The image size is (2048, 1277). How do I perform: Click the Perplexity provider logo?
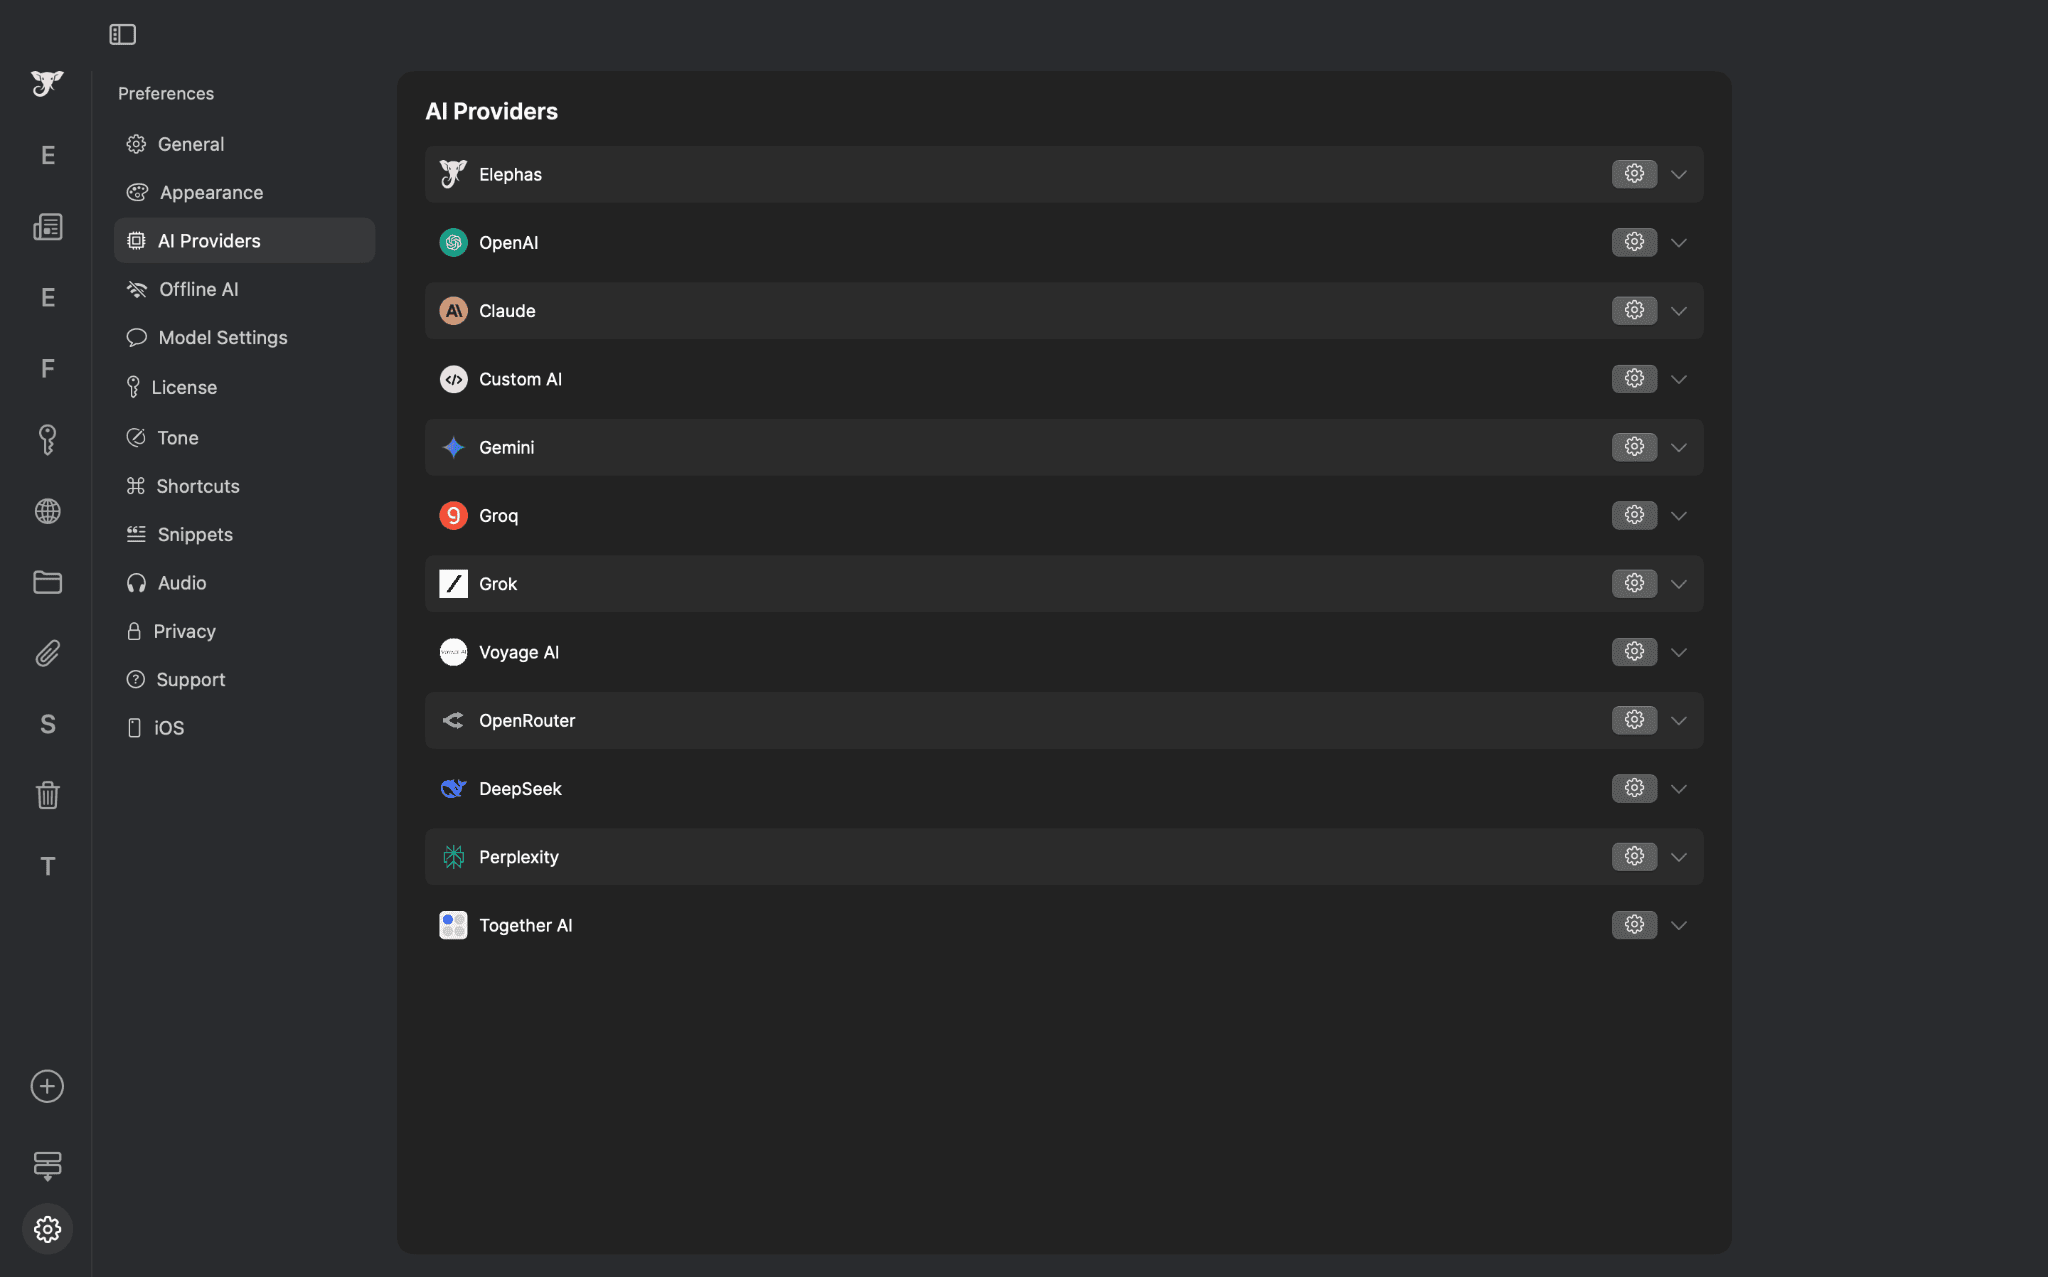pyautogui.click(x=453, y=856)
